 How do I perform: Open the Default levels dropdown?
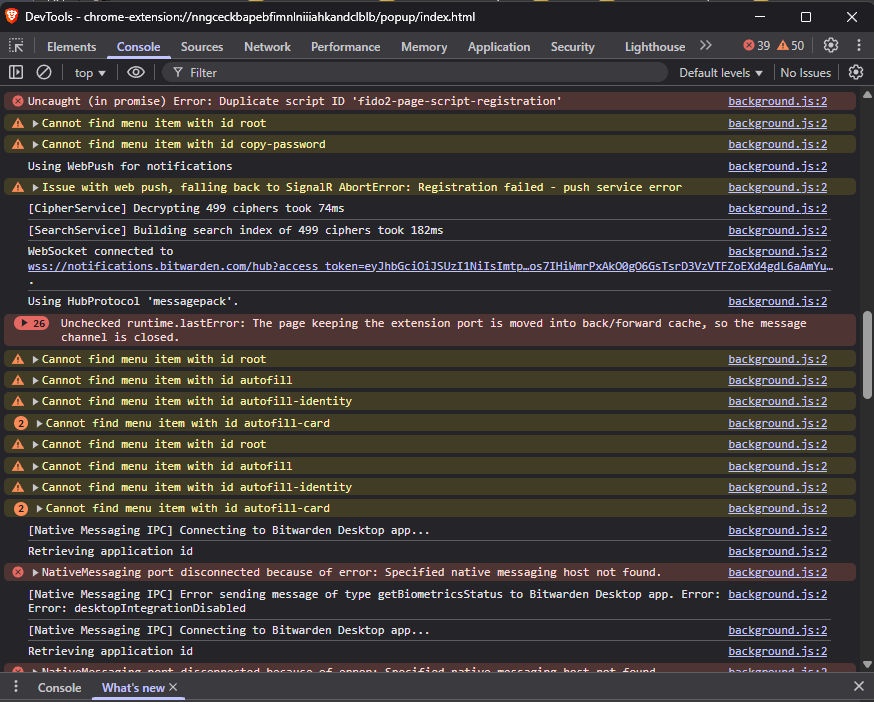[x=720, y=72]
